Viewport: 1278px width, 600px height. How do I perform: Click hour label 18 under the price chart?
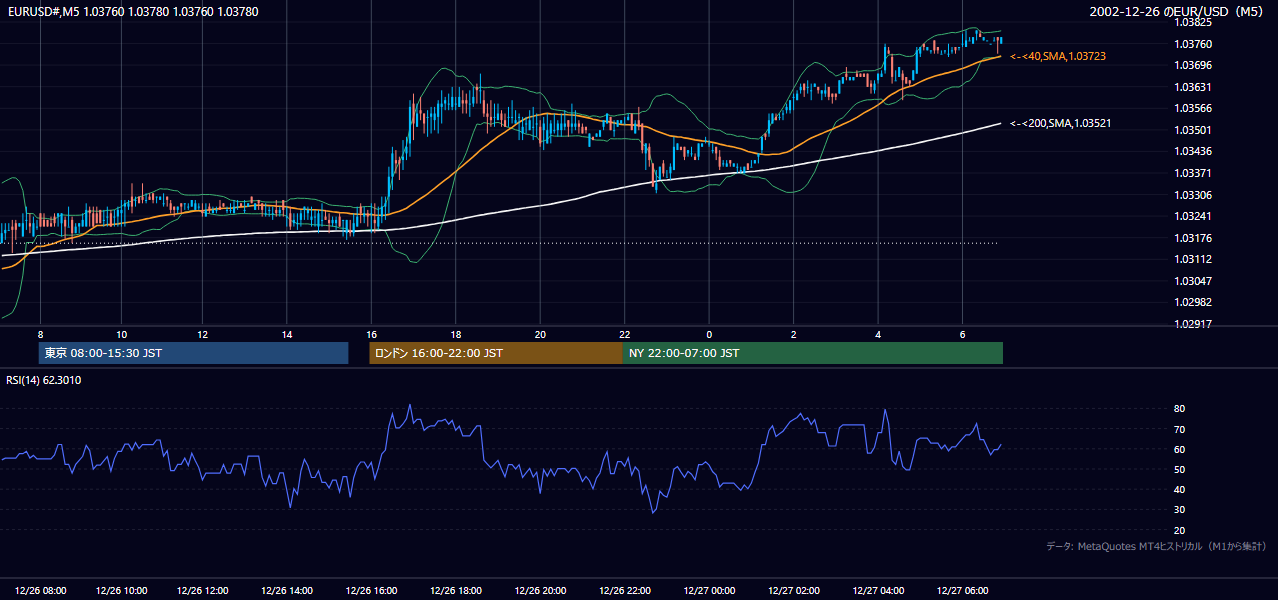[456, 334]
